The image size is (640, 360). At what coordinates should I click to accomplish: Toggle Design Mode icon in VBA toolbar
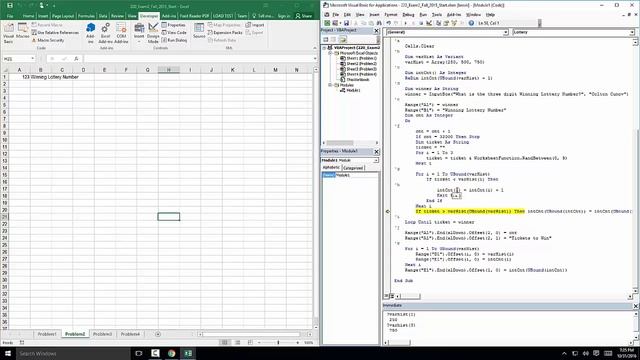tap(429, 23)
